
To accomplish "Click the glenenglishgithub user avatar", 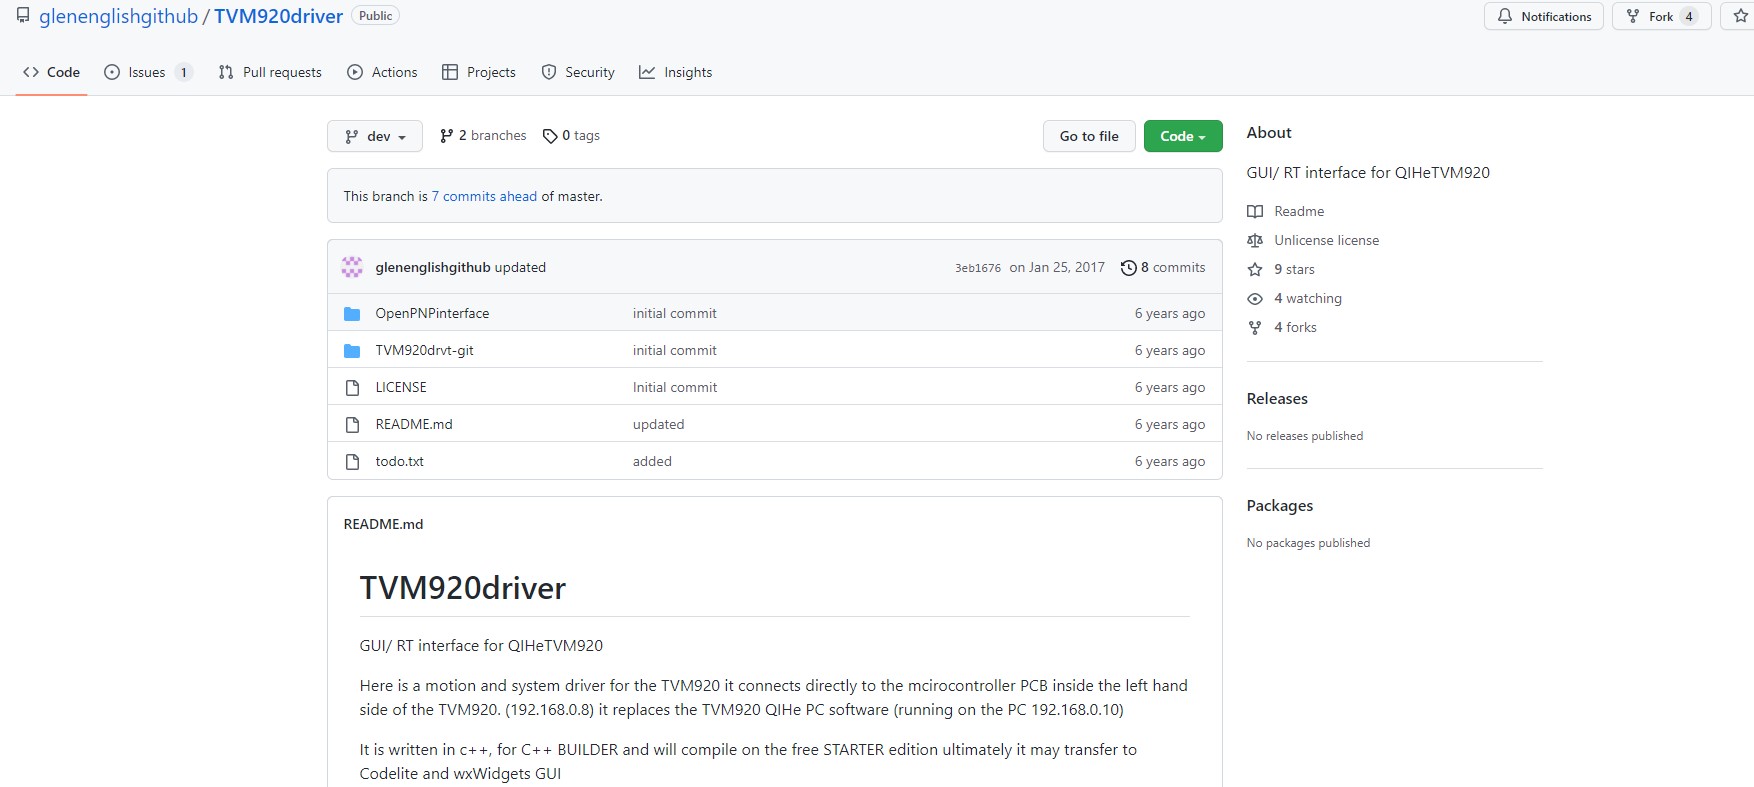I will coord(352,267).
